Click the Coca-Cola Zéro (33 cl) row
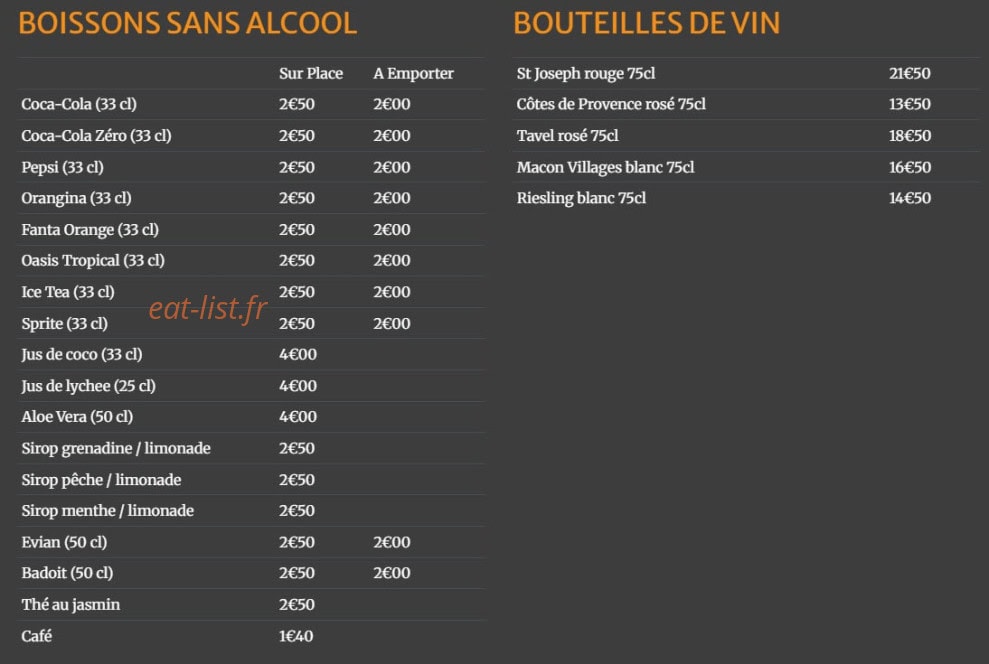 [252, 136]
